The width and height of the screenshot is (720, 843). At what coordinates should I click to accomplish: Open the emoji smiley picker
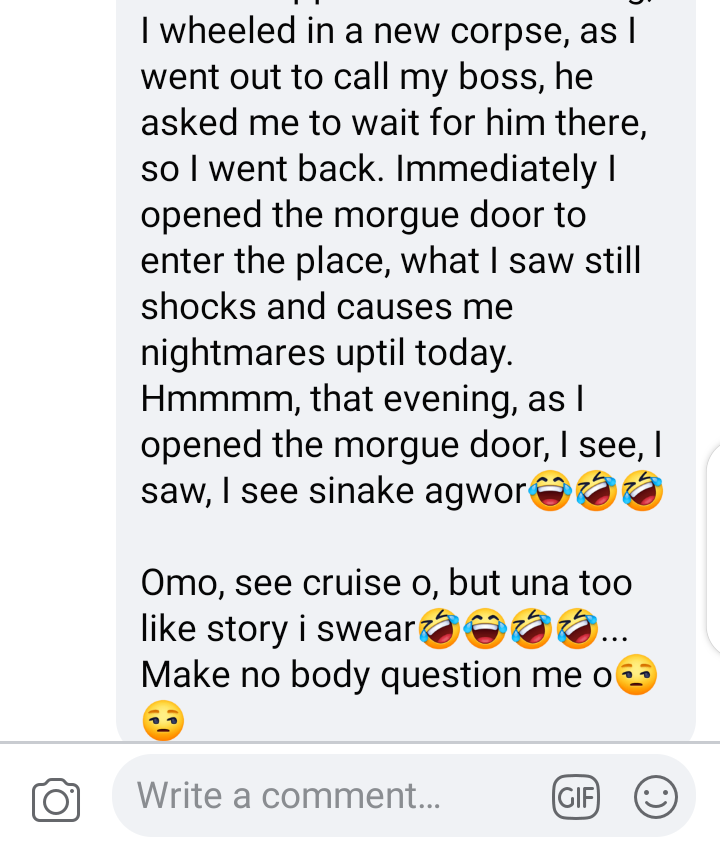655,797
